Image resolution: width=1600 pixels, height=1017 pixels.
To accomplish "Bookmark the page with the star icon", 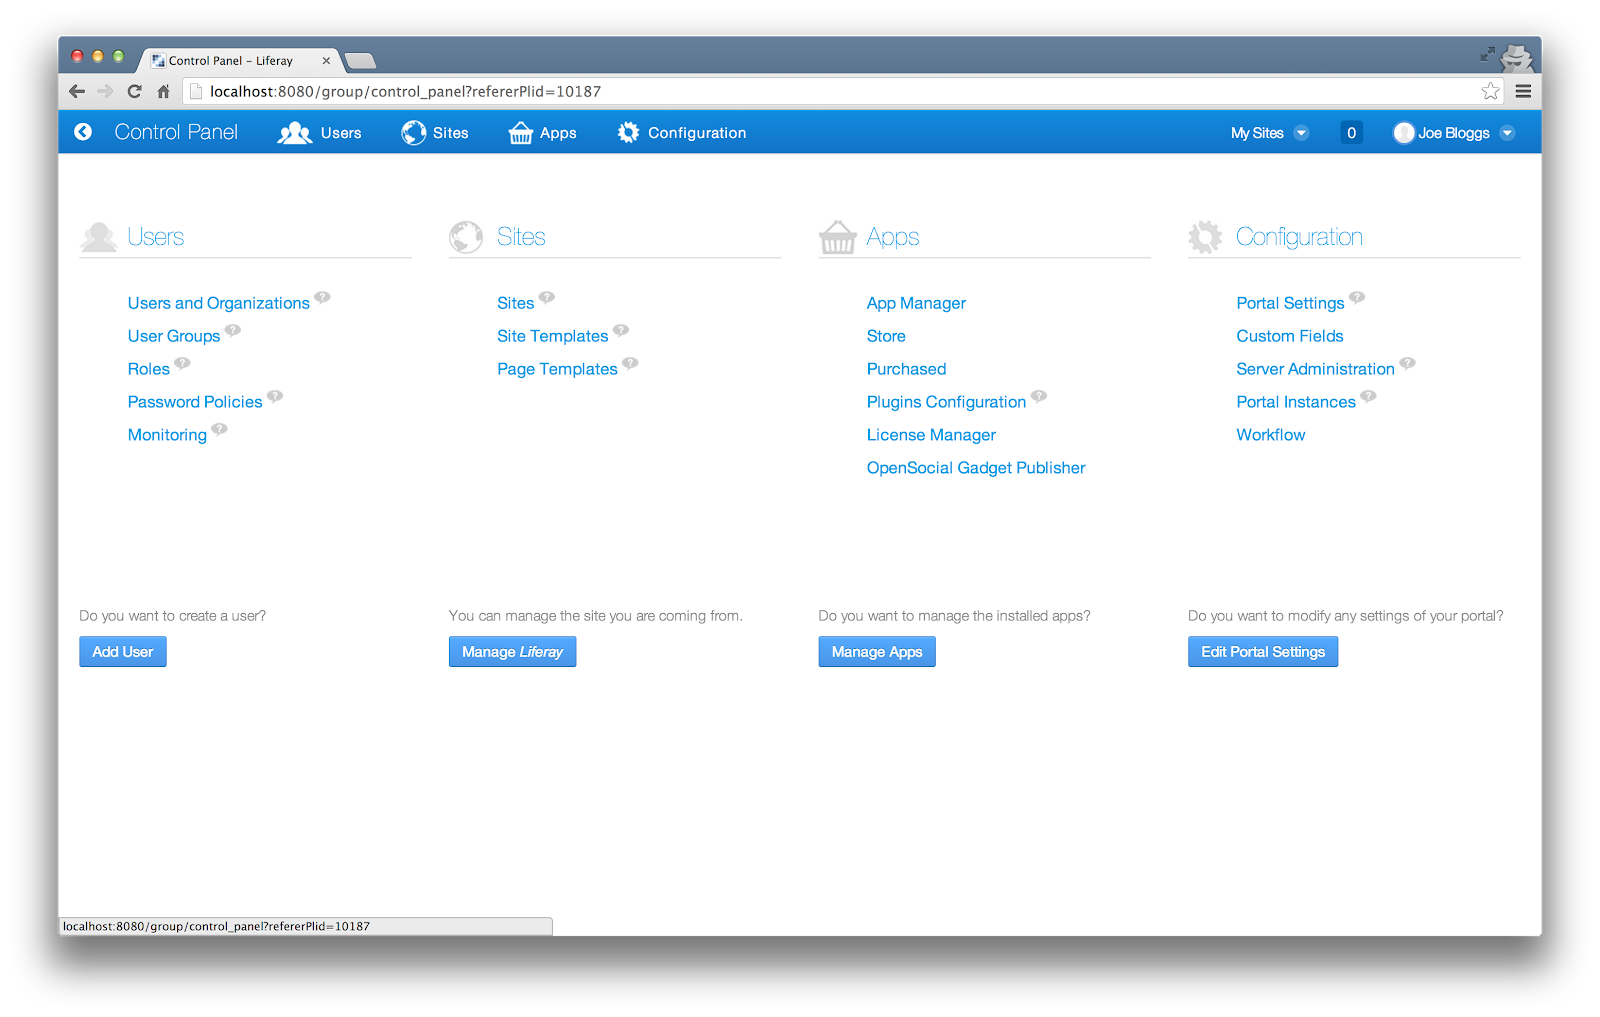I will coord(1490,91).
